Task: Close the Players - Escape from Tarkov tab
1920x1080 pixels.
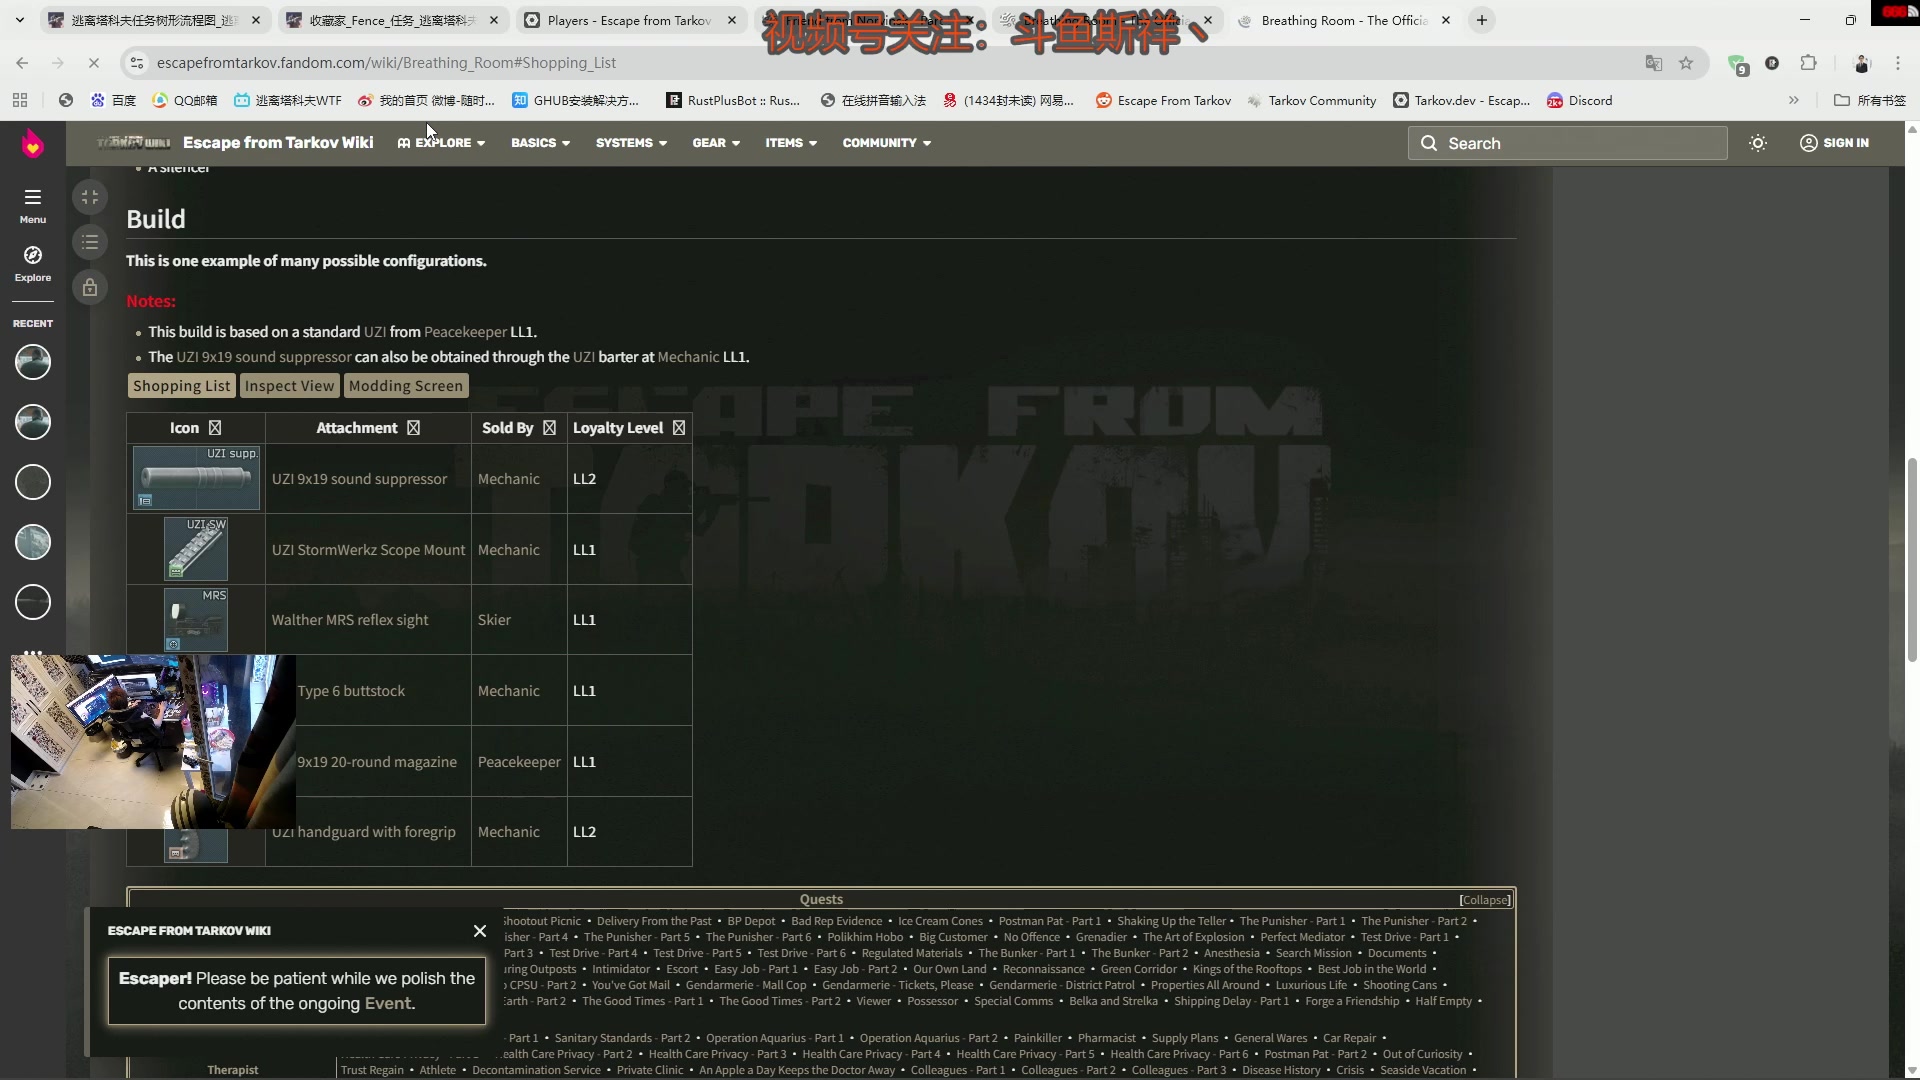Action: 732,20
